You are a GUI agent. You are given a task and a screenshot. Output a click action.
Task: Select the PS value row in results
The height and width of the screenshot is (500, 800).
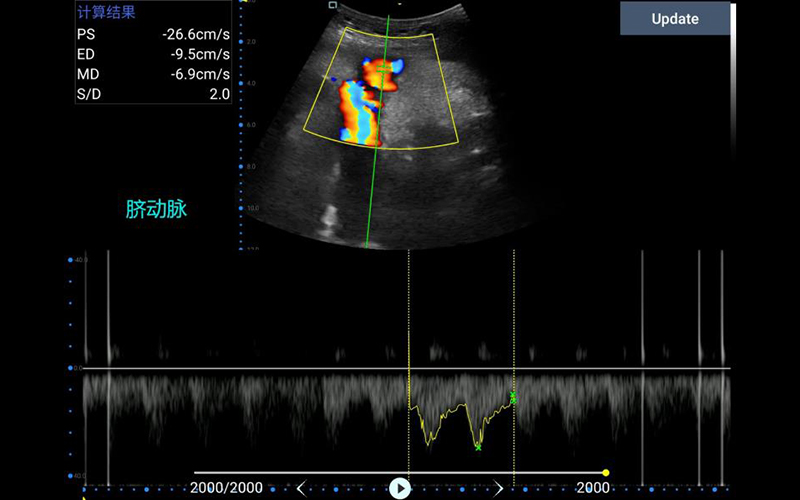[x=153, y=34]
